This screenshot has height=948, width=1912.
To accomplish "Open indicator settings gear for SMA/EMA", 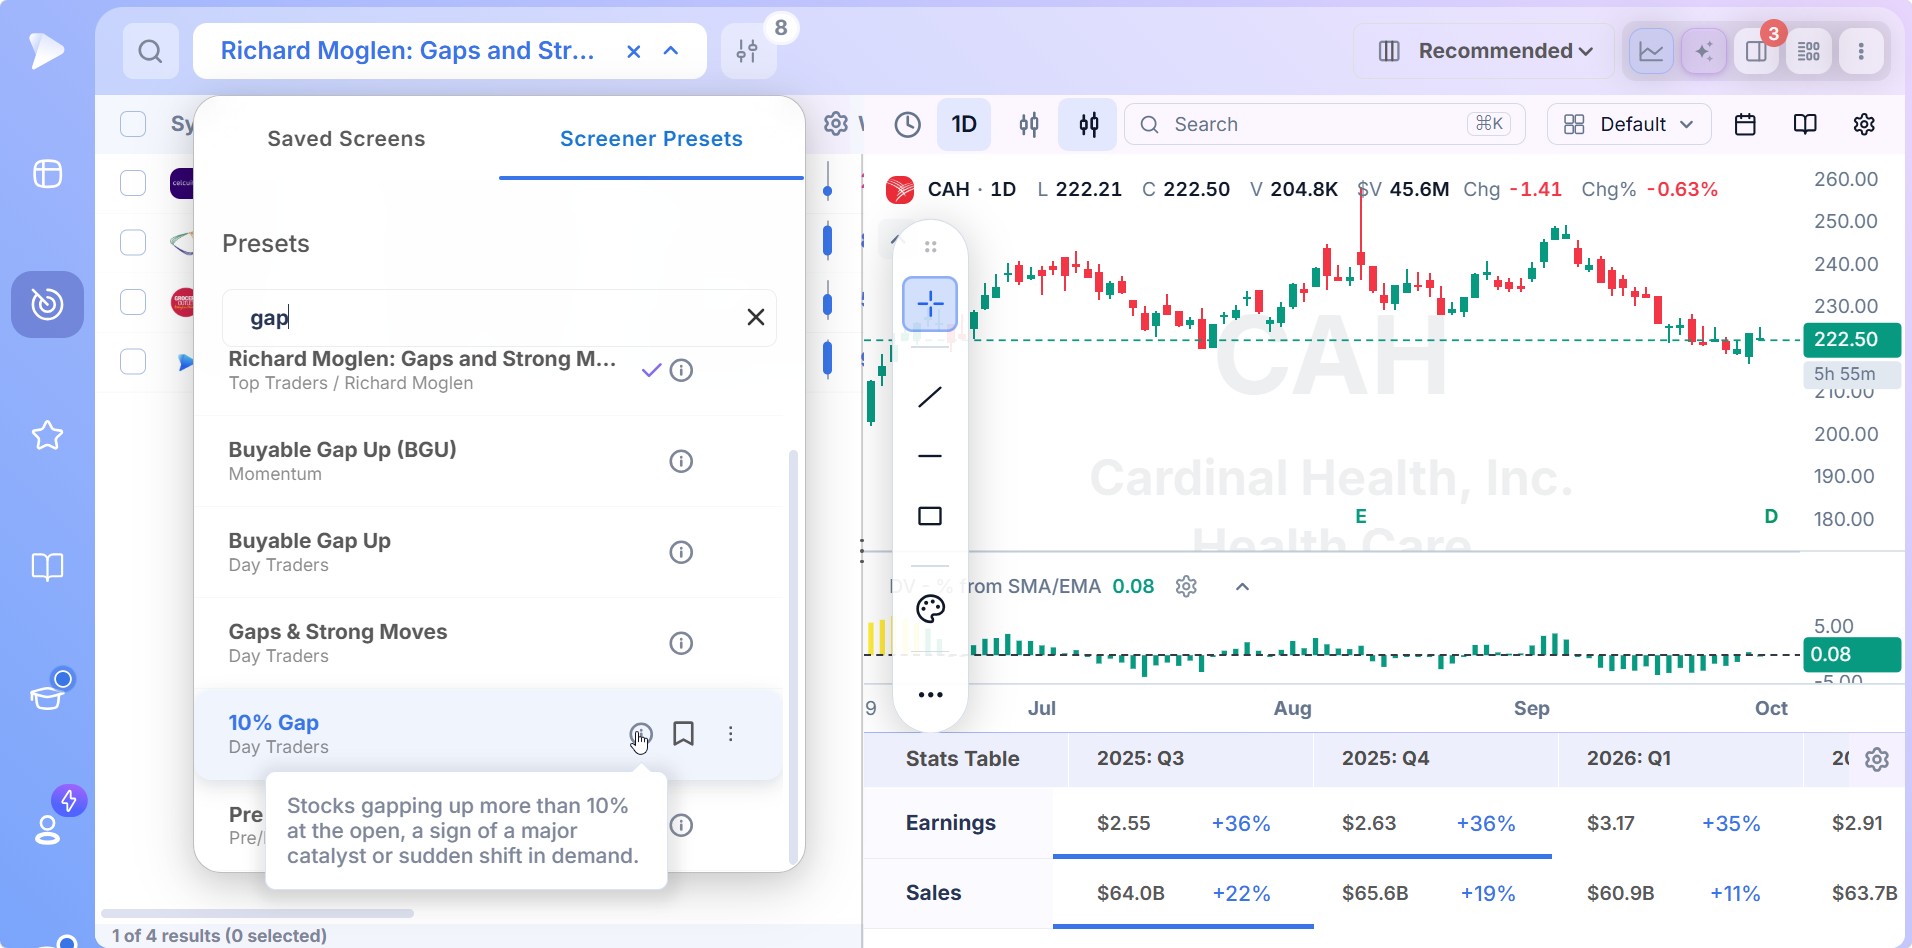I will coord(1186,586).
